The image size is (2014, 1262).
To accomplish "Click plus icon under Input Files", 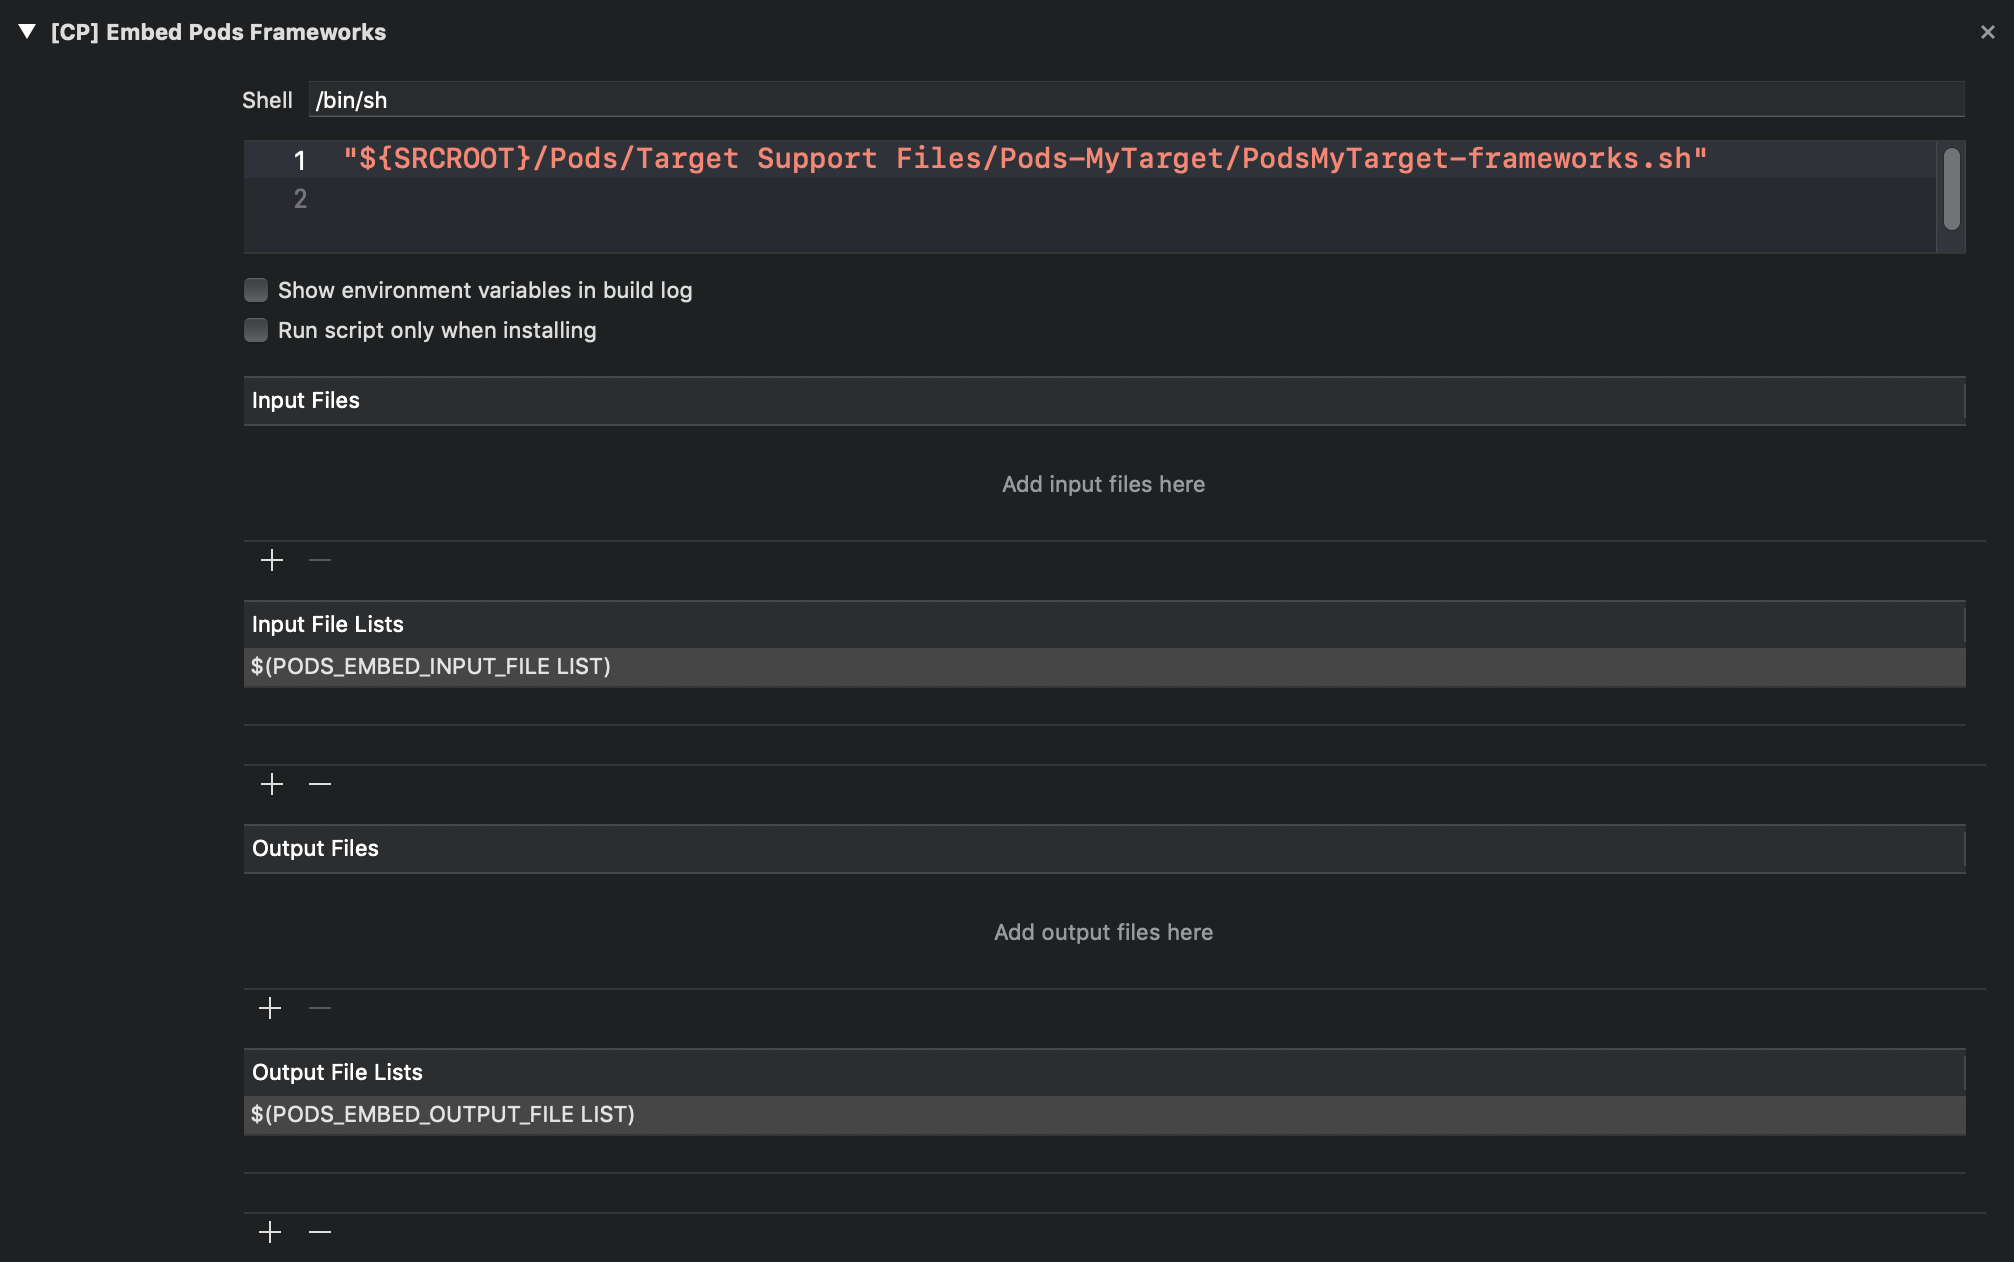I will click(272, 560).
